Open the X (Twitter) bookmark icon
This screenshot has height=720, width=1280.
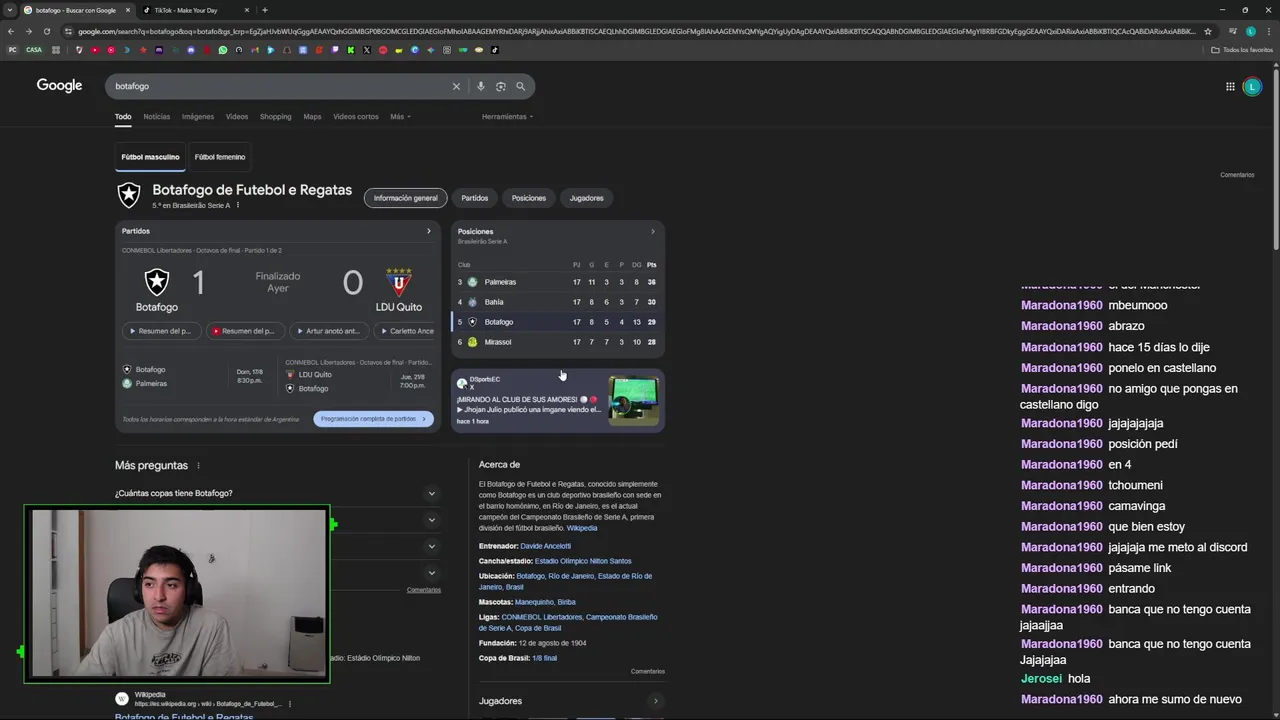point(367,50)
